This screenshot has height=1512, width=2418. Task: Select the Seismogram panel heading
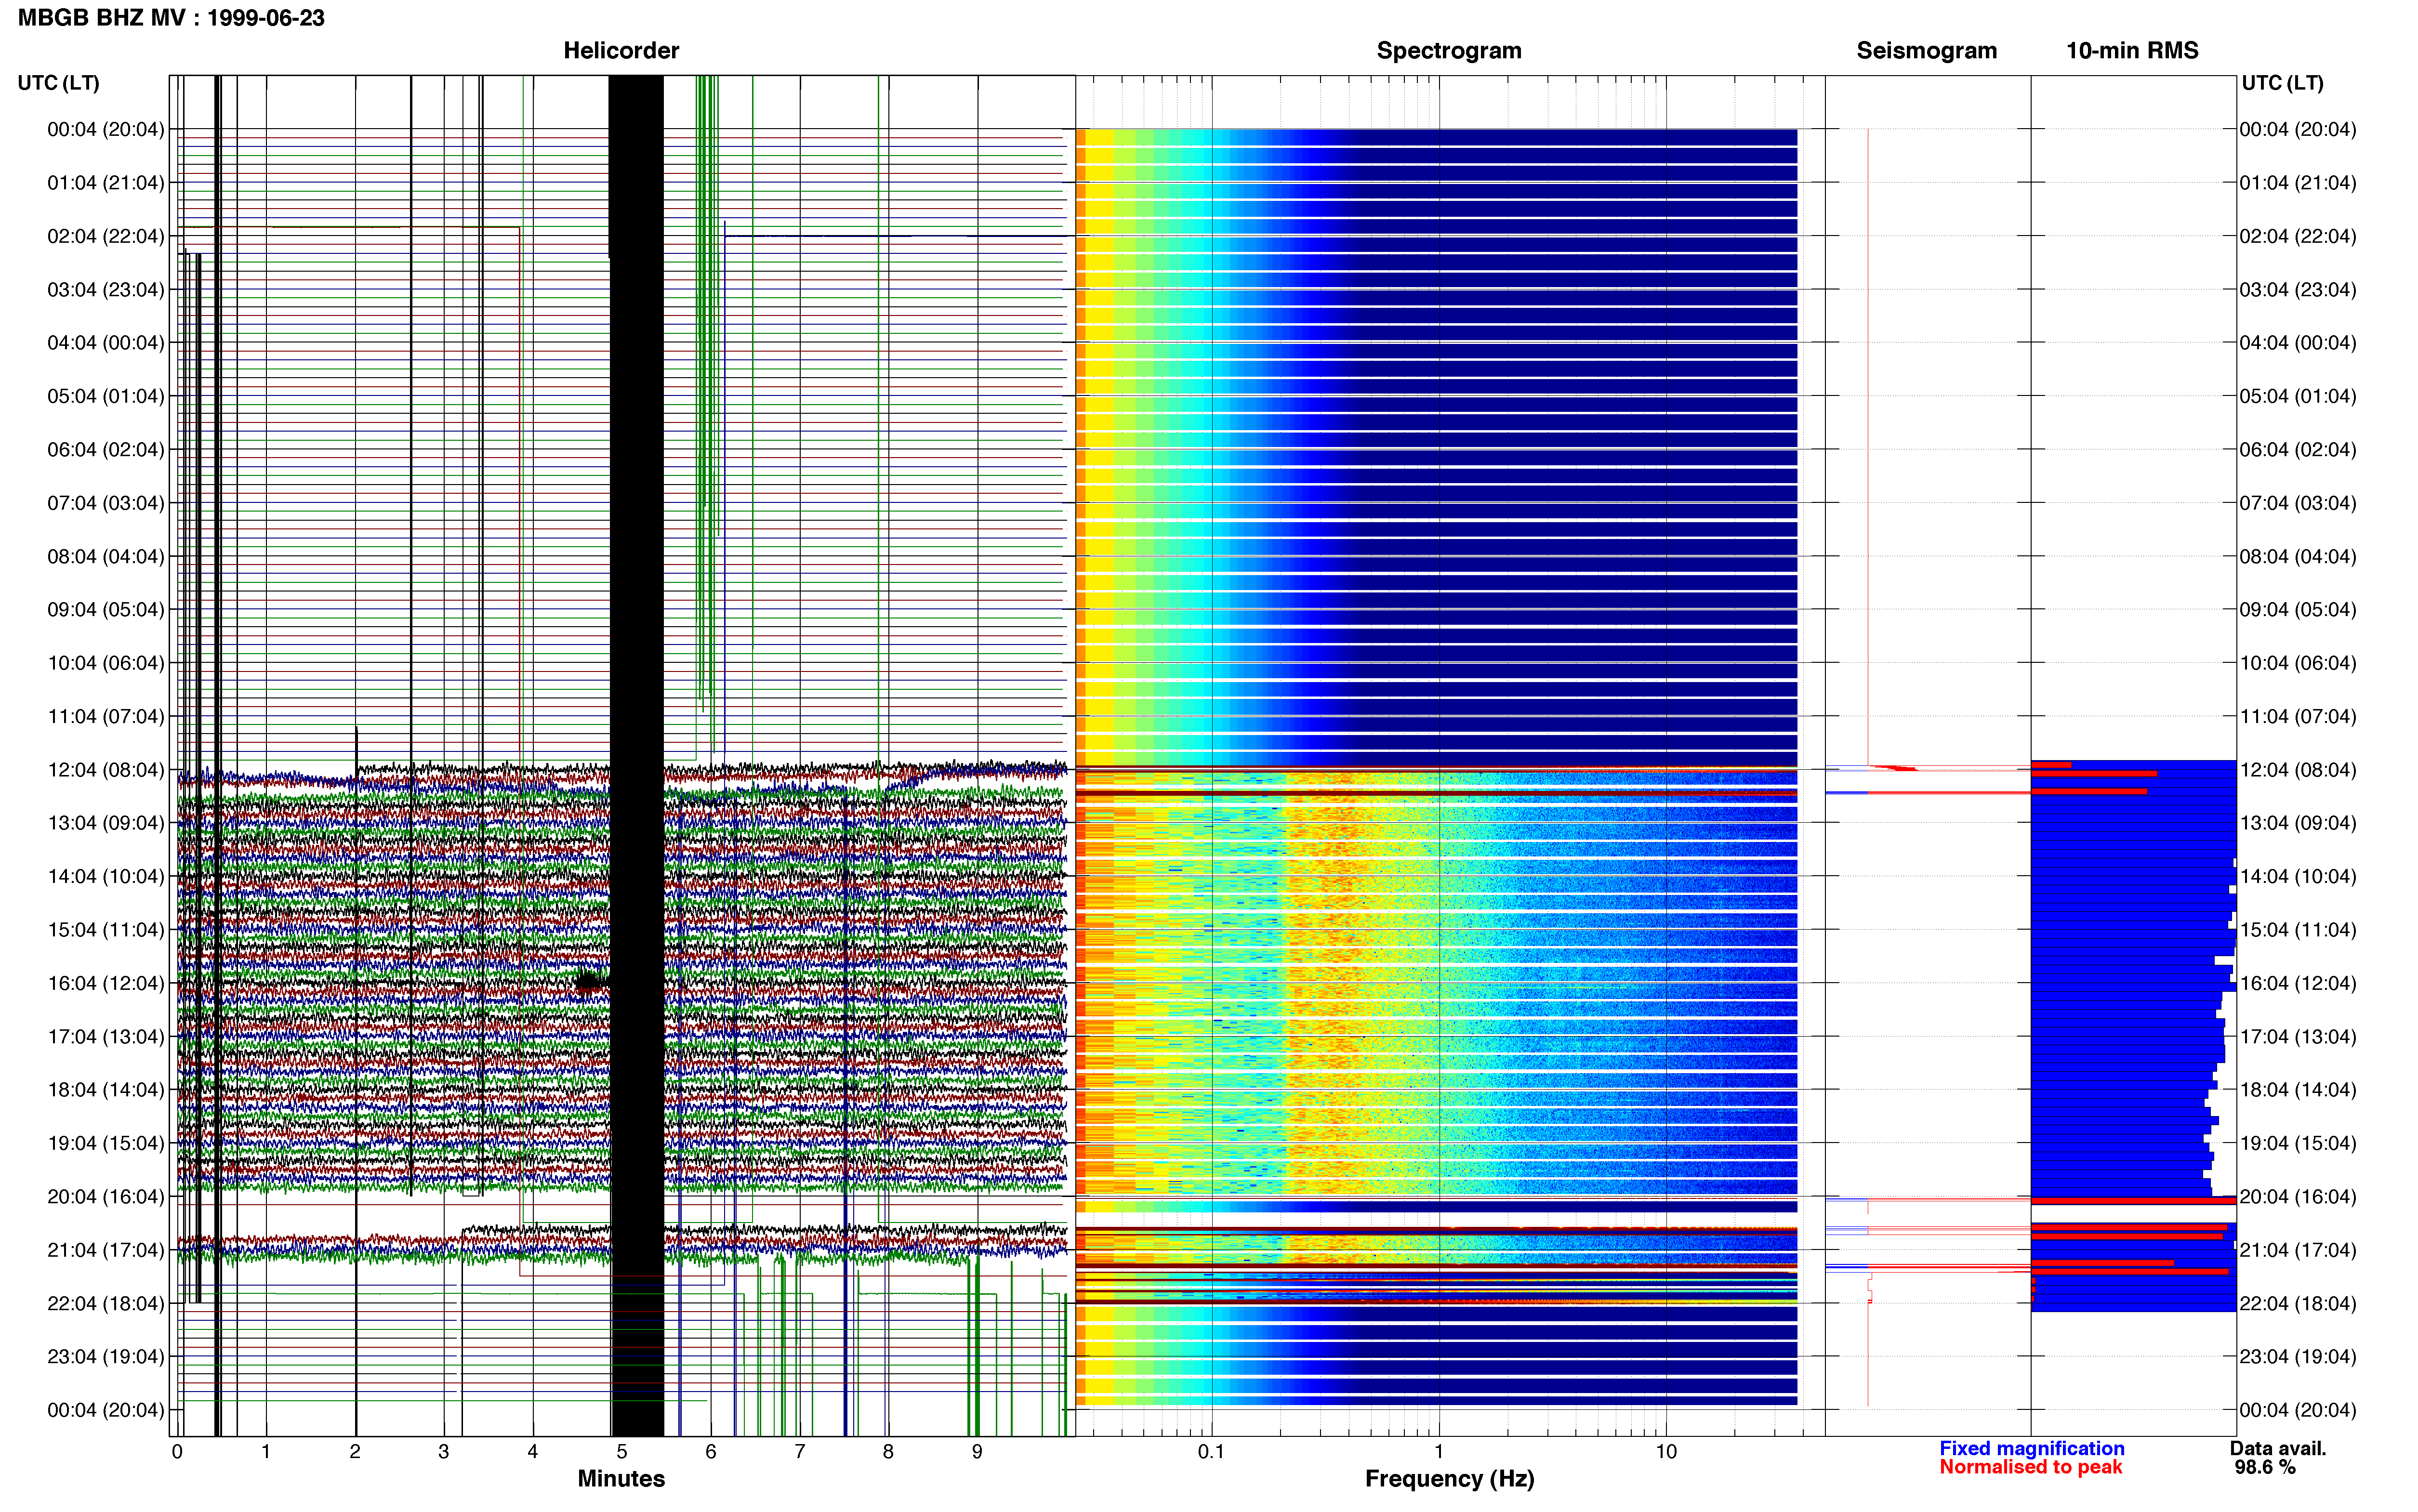[x=1926, y=50]
